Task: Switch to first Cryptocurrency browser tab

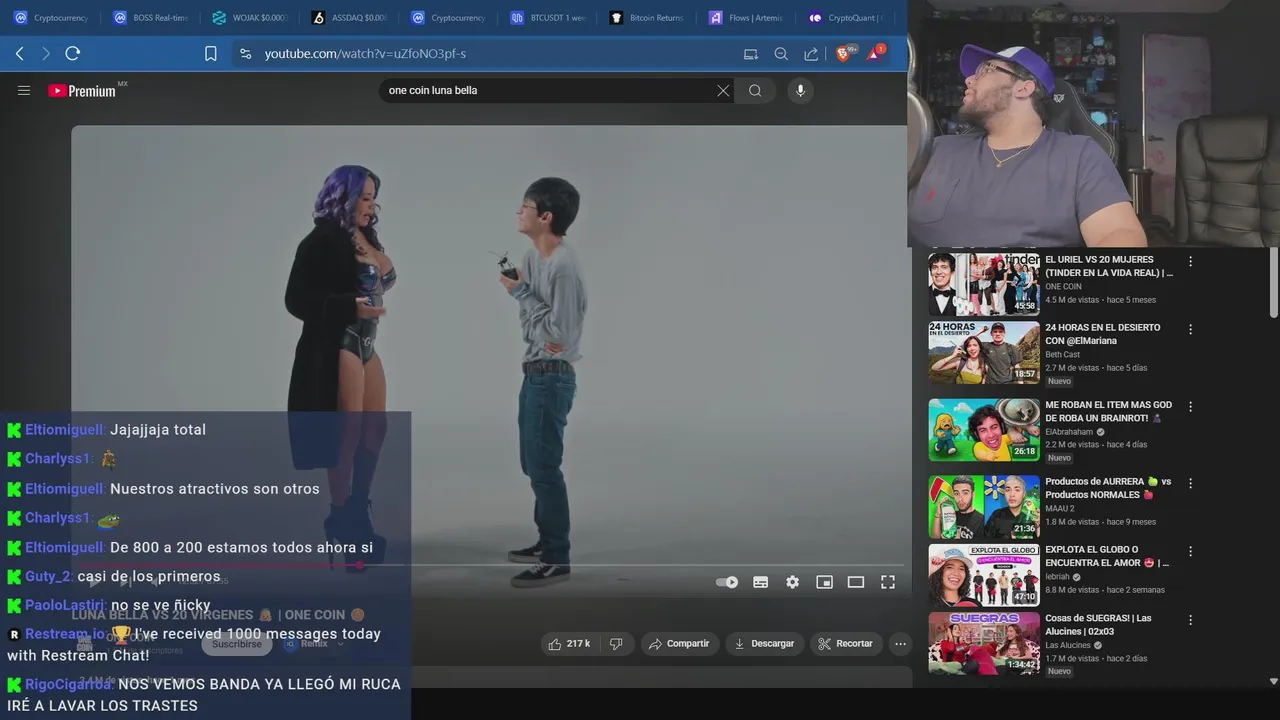Action: pos(52,18)
